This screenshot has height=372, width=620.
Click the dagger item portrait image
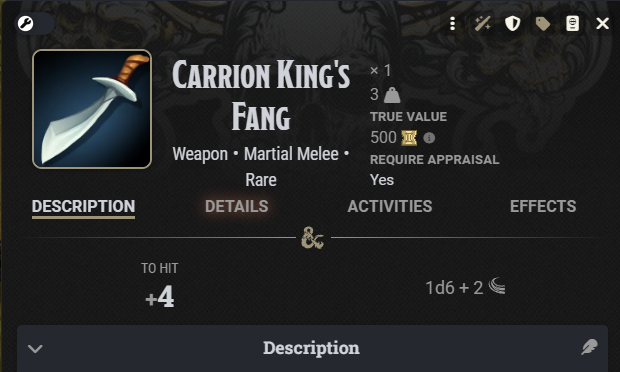[92, 109]
